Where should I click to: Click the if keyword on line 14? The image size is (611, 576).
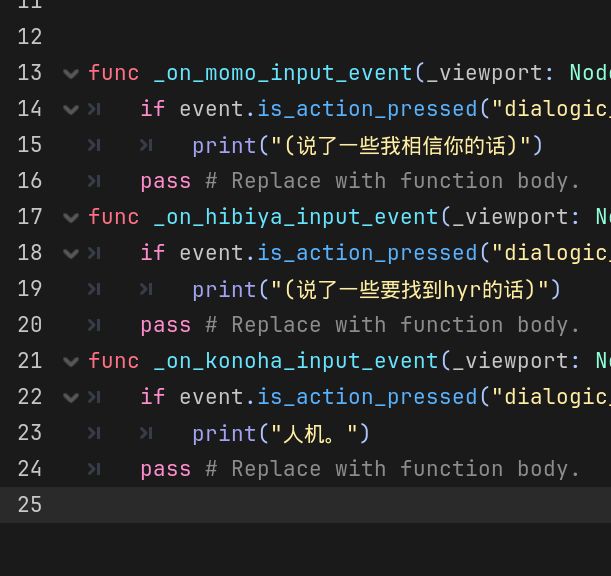[x=153, y=109]
